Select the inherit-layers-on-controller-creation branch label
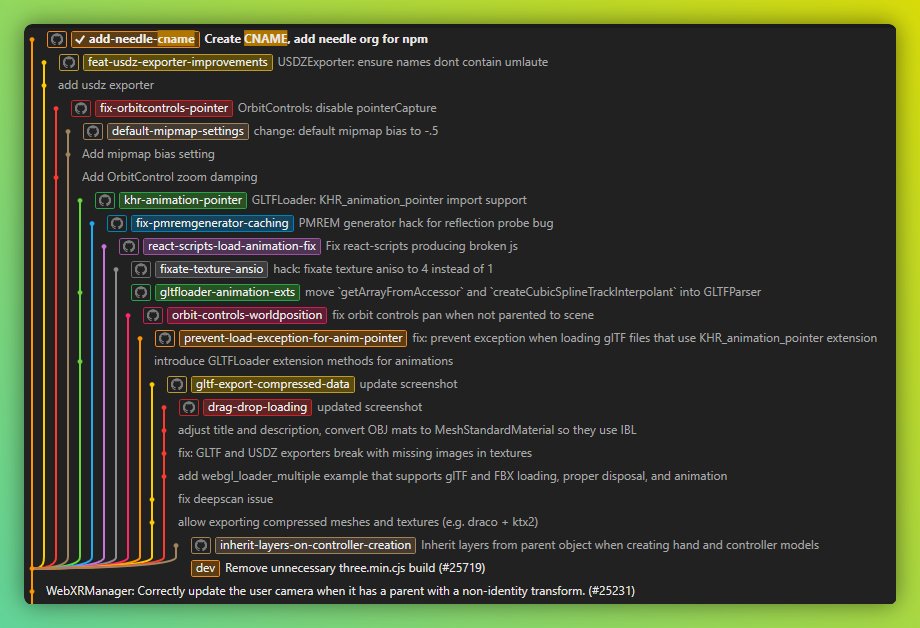Image resolution: width=920 pixels, height=628 pixels. click(316, 545)
